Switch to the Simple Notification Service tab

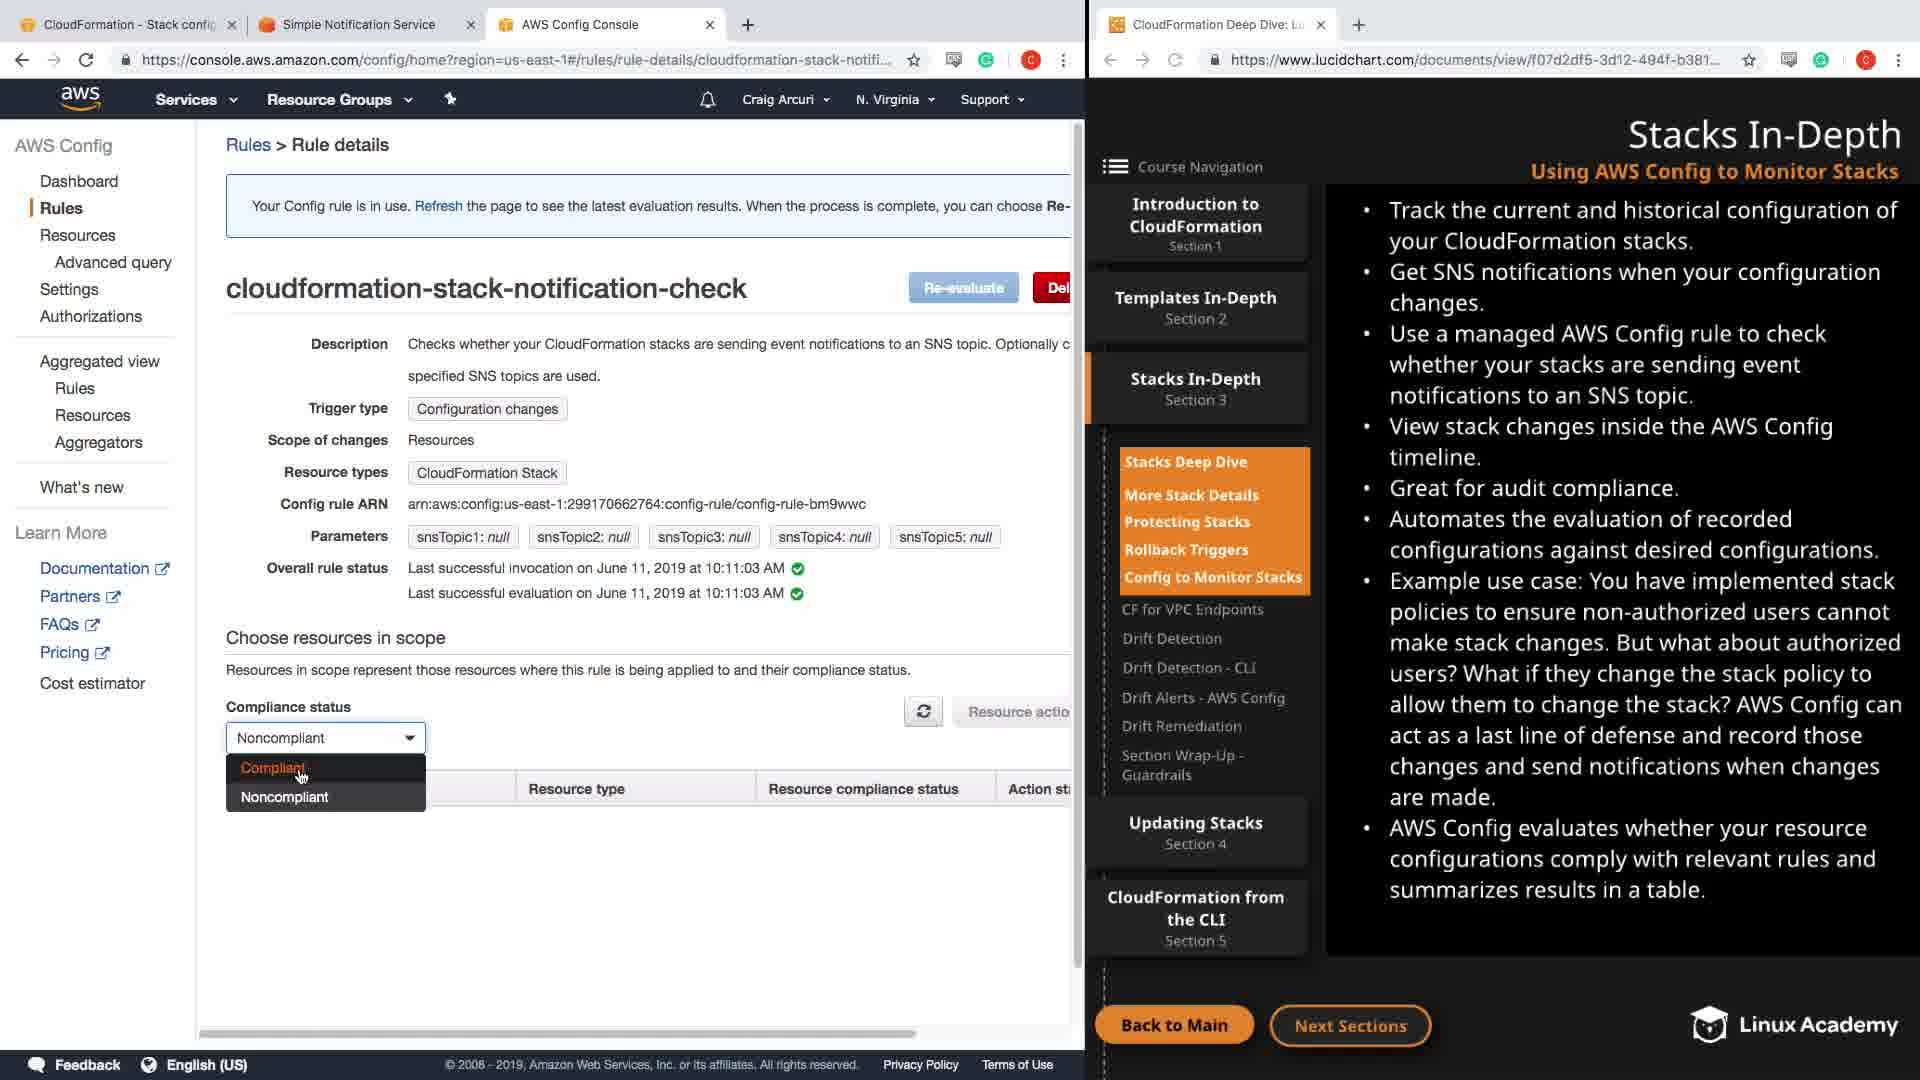tap(358, 25)
